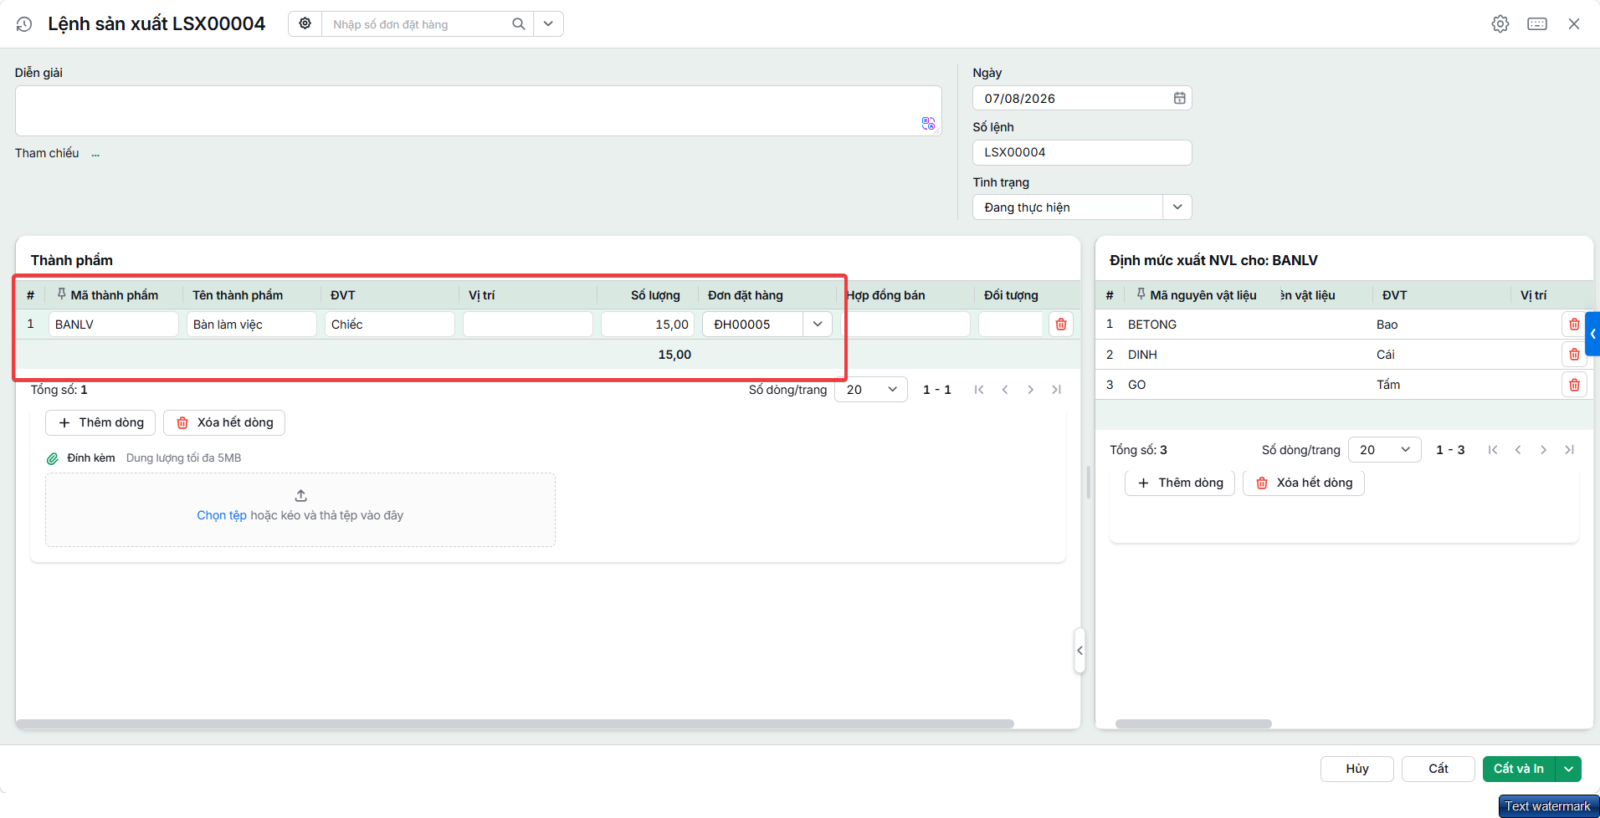Delete the GO material row
Screen dimensions: 1600x818
tap(1574, 385)
